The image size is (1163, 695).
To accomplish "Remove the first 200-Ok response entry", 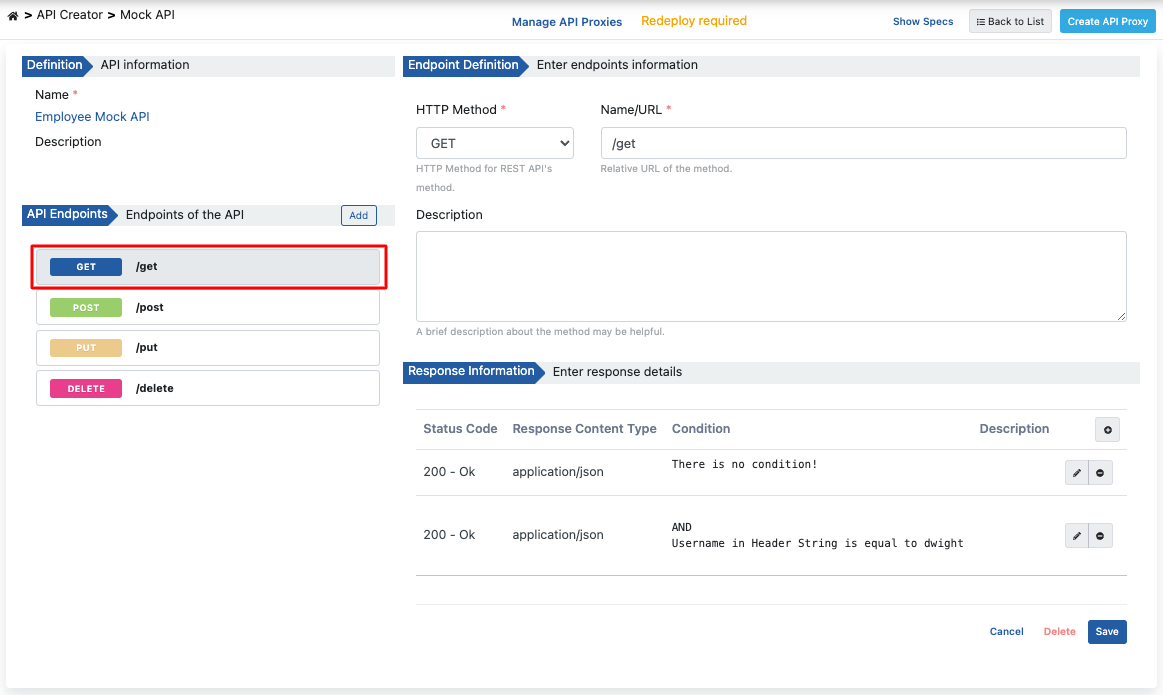I will point(1100,472).
